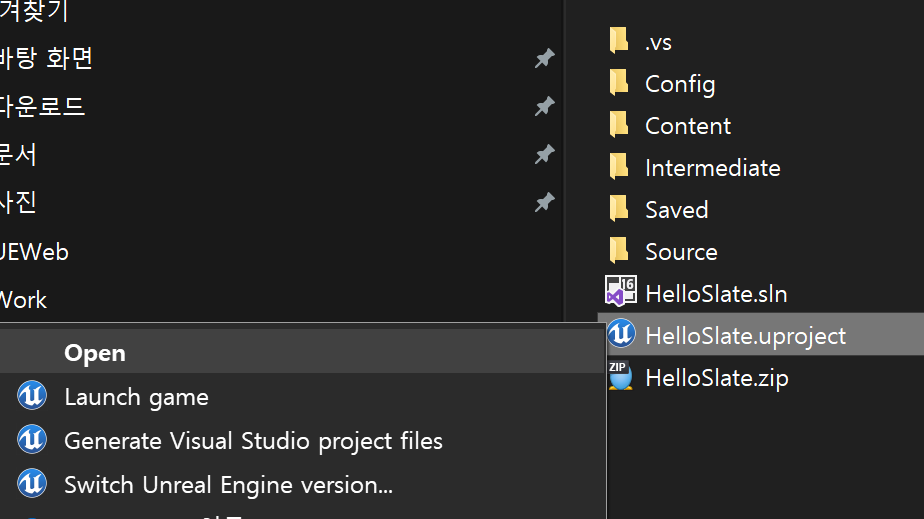Click the Unreal icon beside Switch Unreal Engine version
The image size is (924, 519).
(x=32, y=484)
